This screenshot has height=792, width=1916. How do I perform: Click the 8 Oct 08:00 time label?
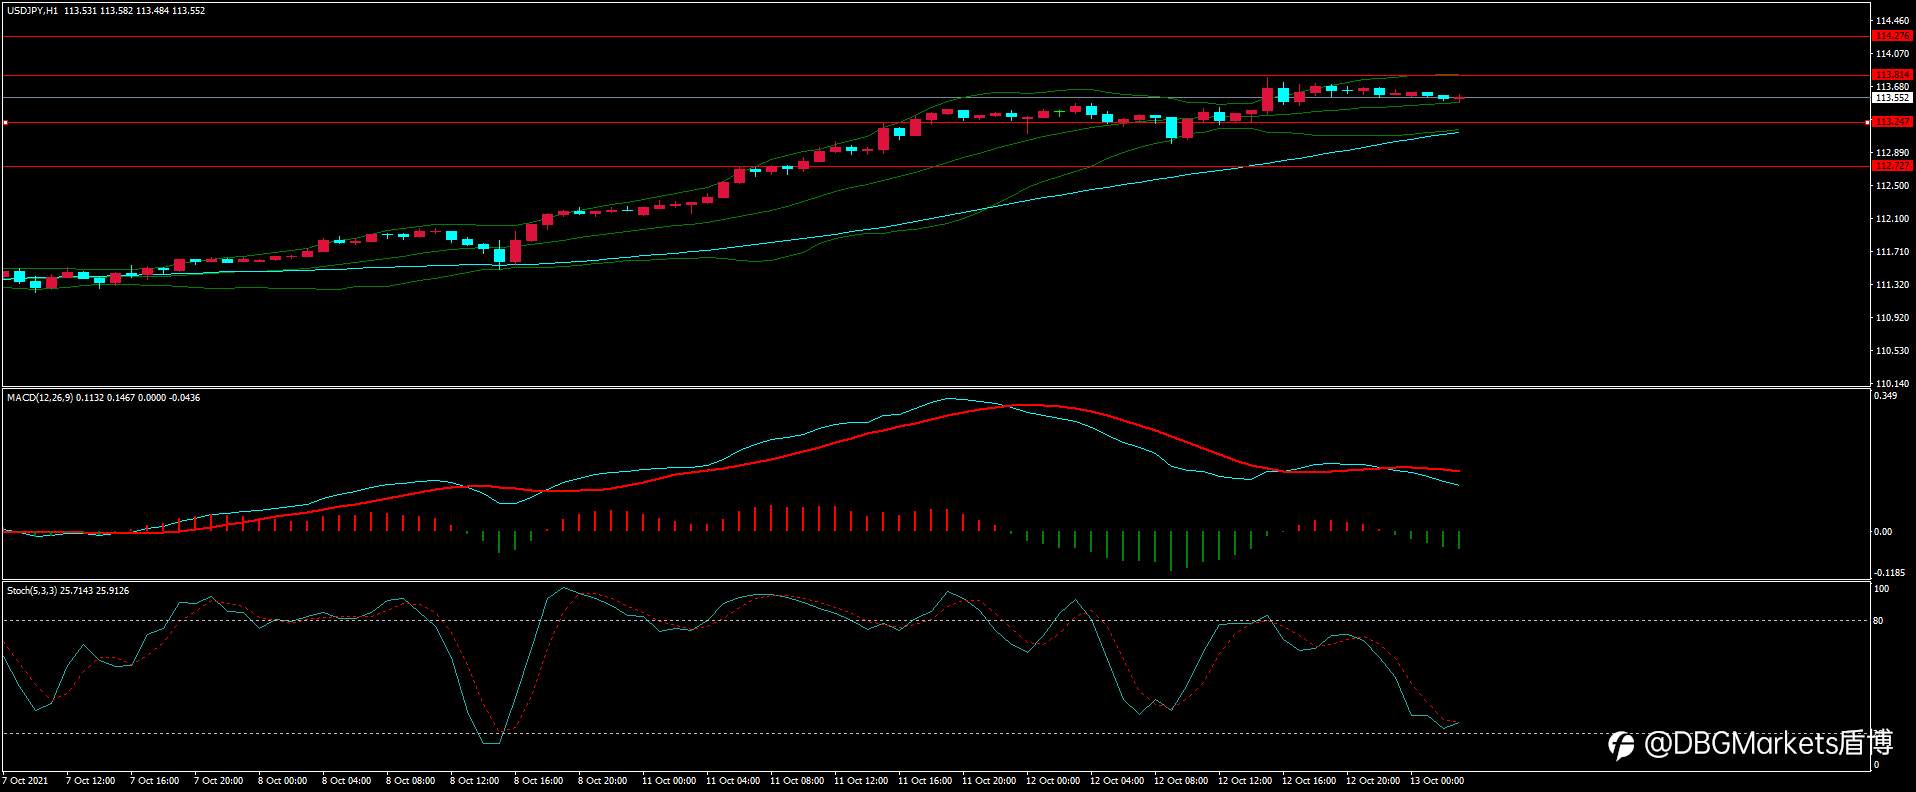411,781
